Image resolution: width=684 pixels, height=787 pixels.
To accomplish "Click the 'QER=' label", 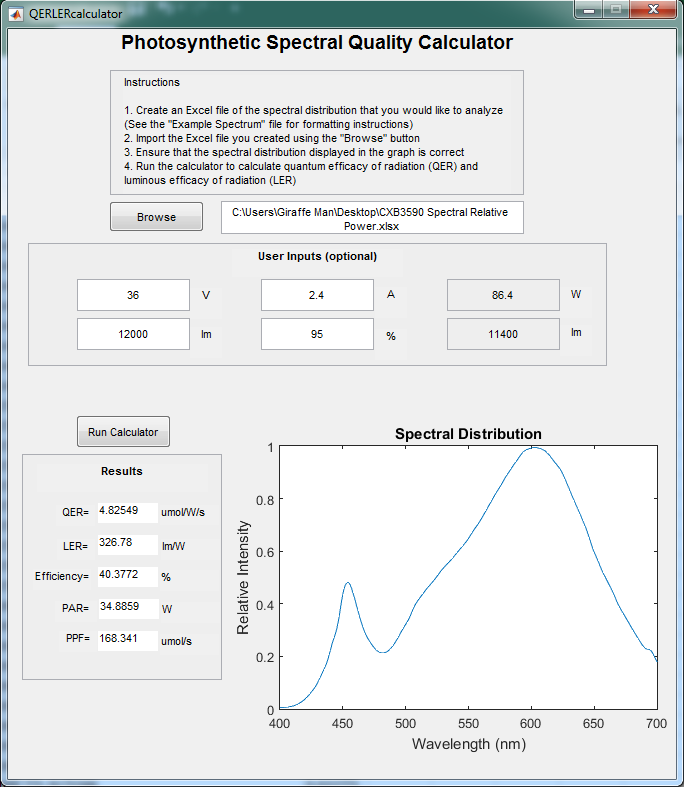I will [75, 512].
